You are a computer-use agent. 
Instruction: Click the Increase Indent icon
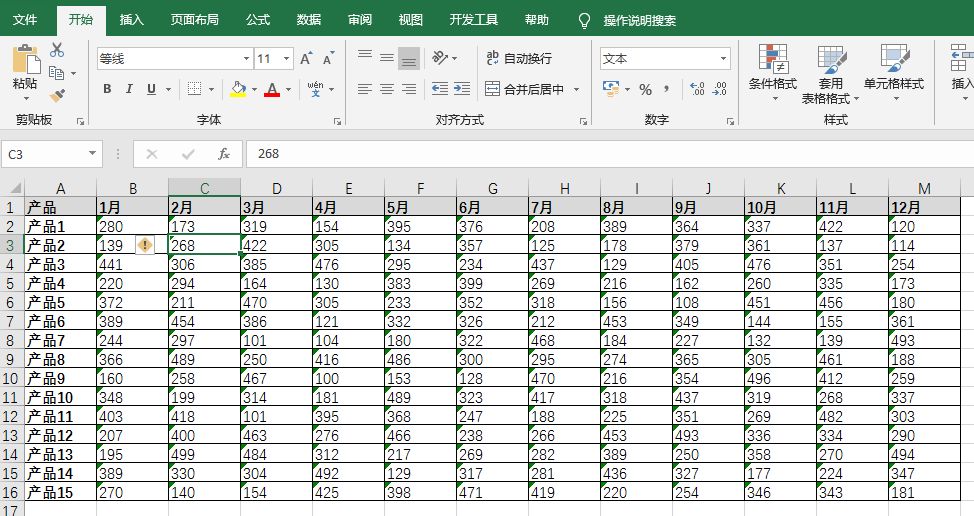(x=462, y=89)
